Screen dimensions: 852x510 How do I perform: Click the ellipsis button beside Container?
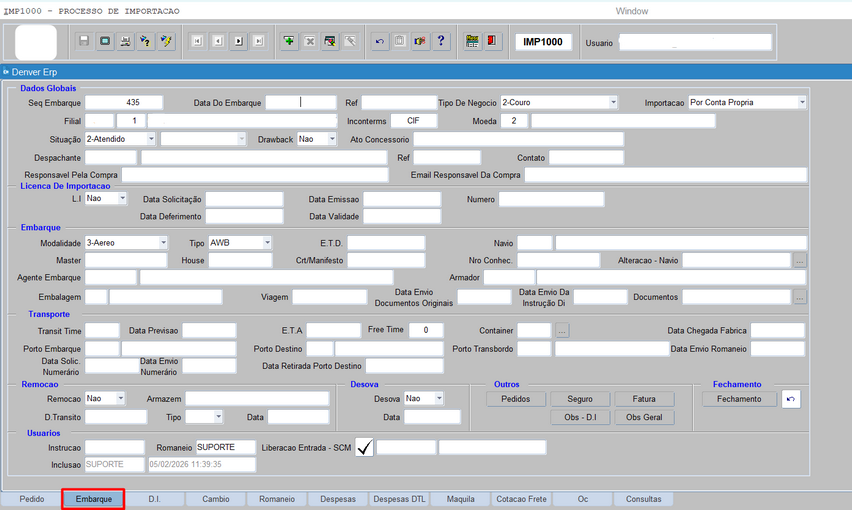pos(562,330)
